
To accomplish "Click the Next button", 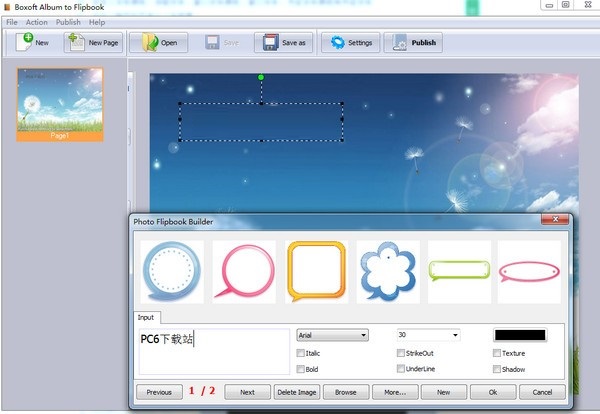I will (x=248, y=392).
